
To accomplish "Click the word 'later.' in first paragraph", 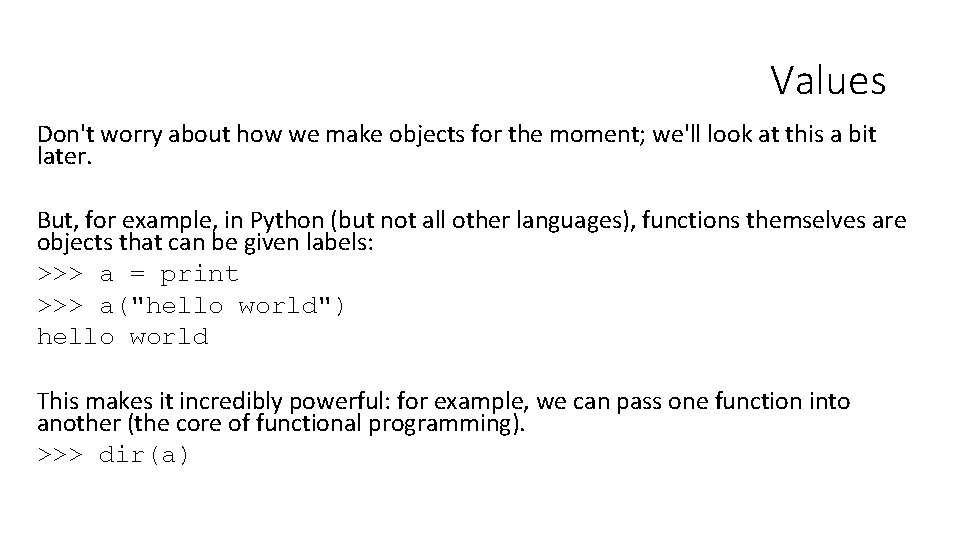I will (64, 155).
